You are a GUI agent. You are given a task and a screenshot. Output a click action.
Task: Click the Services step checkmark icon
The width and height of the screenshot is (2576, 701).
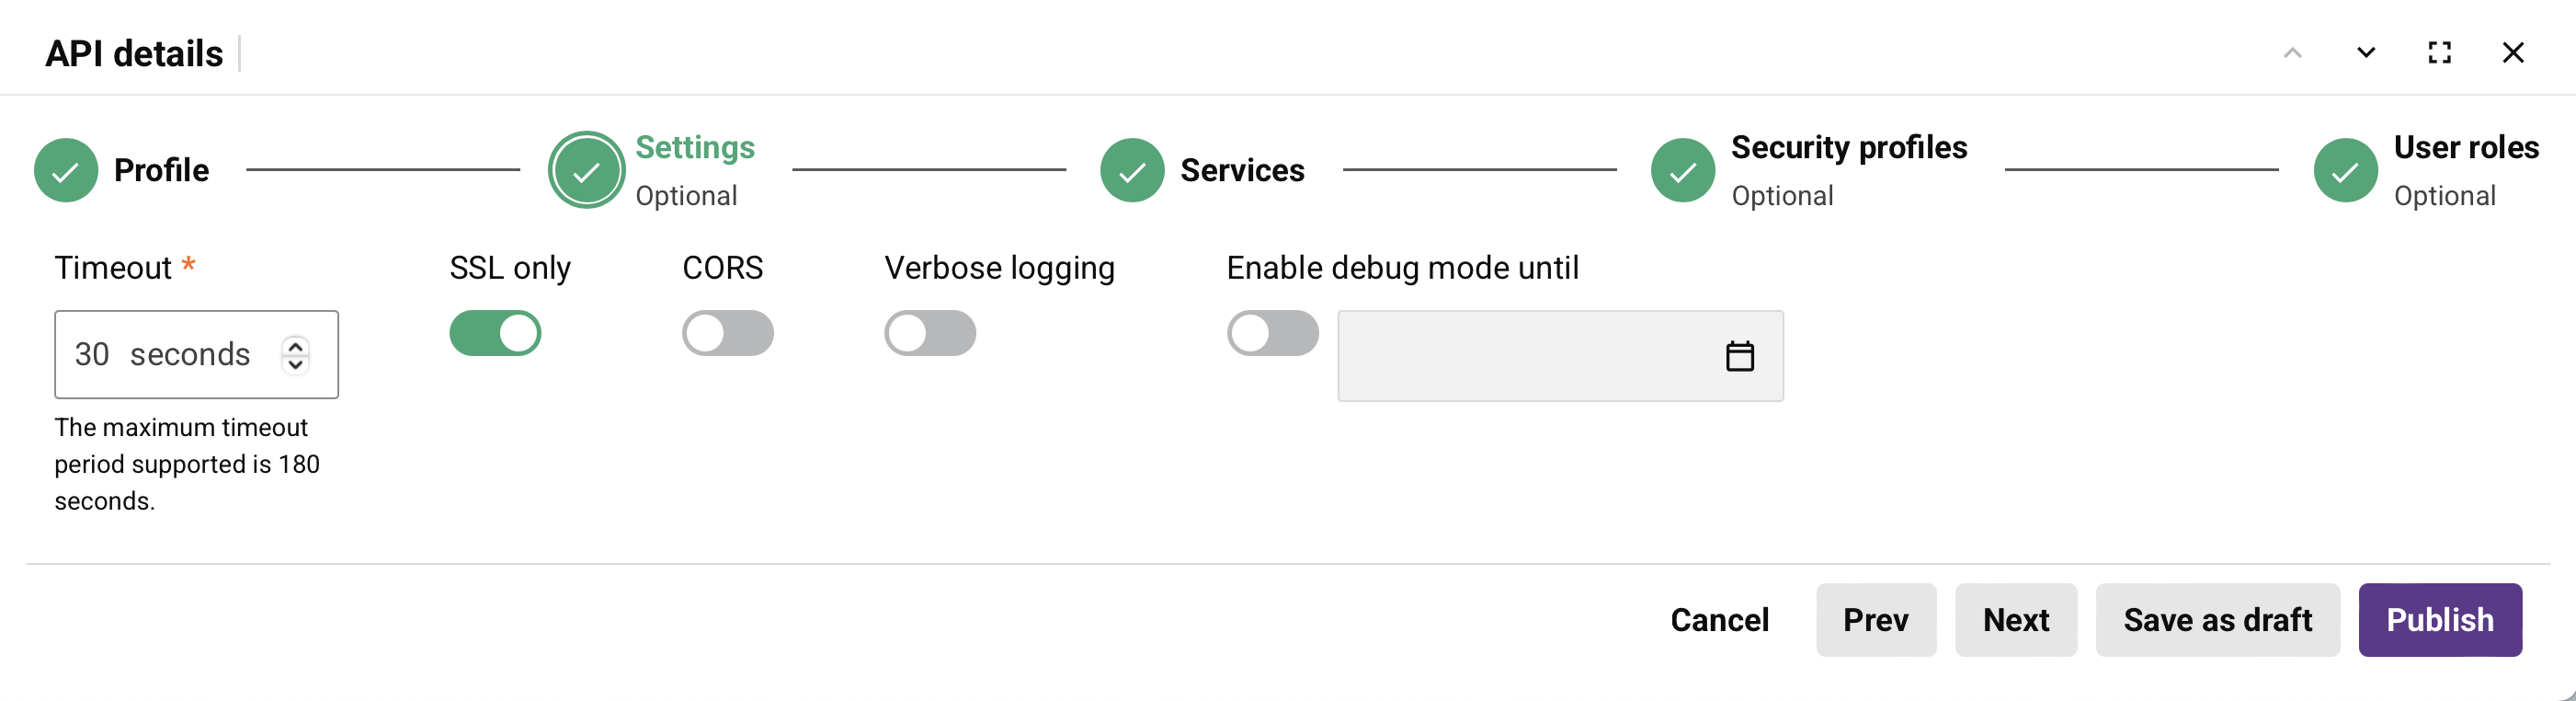(1131, 170)
